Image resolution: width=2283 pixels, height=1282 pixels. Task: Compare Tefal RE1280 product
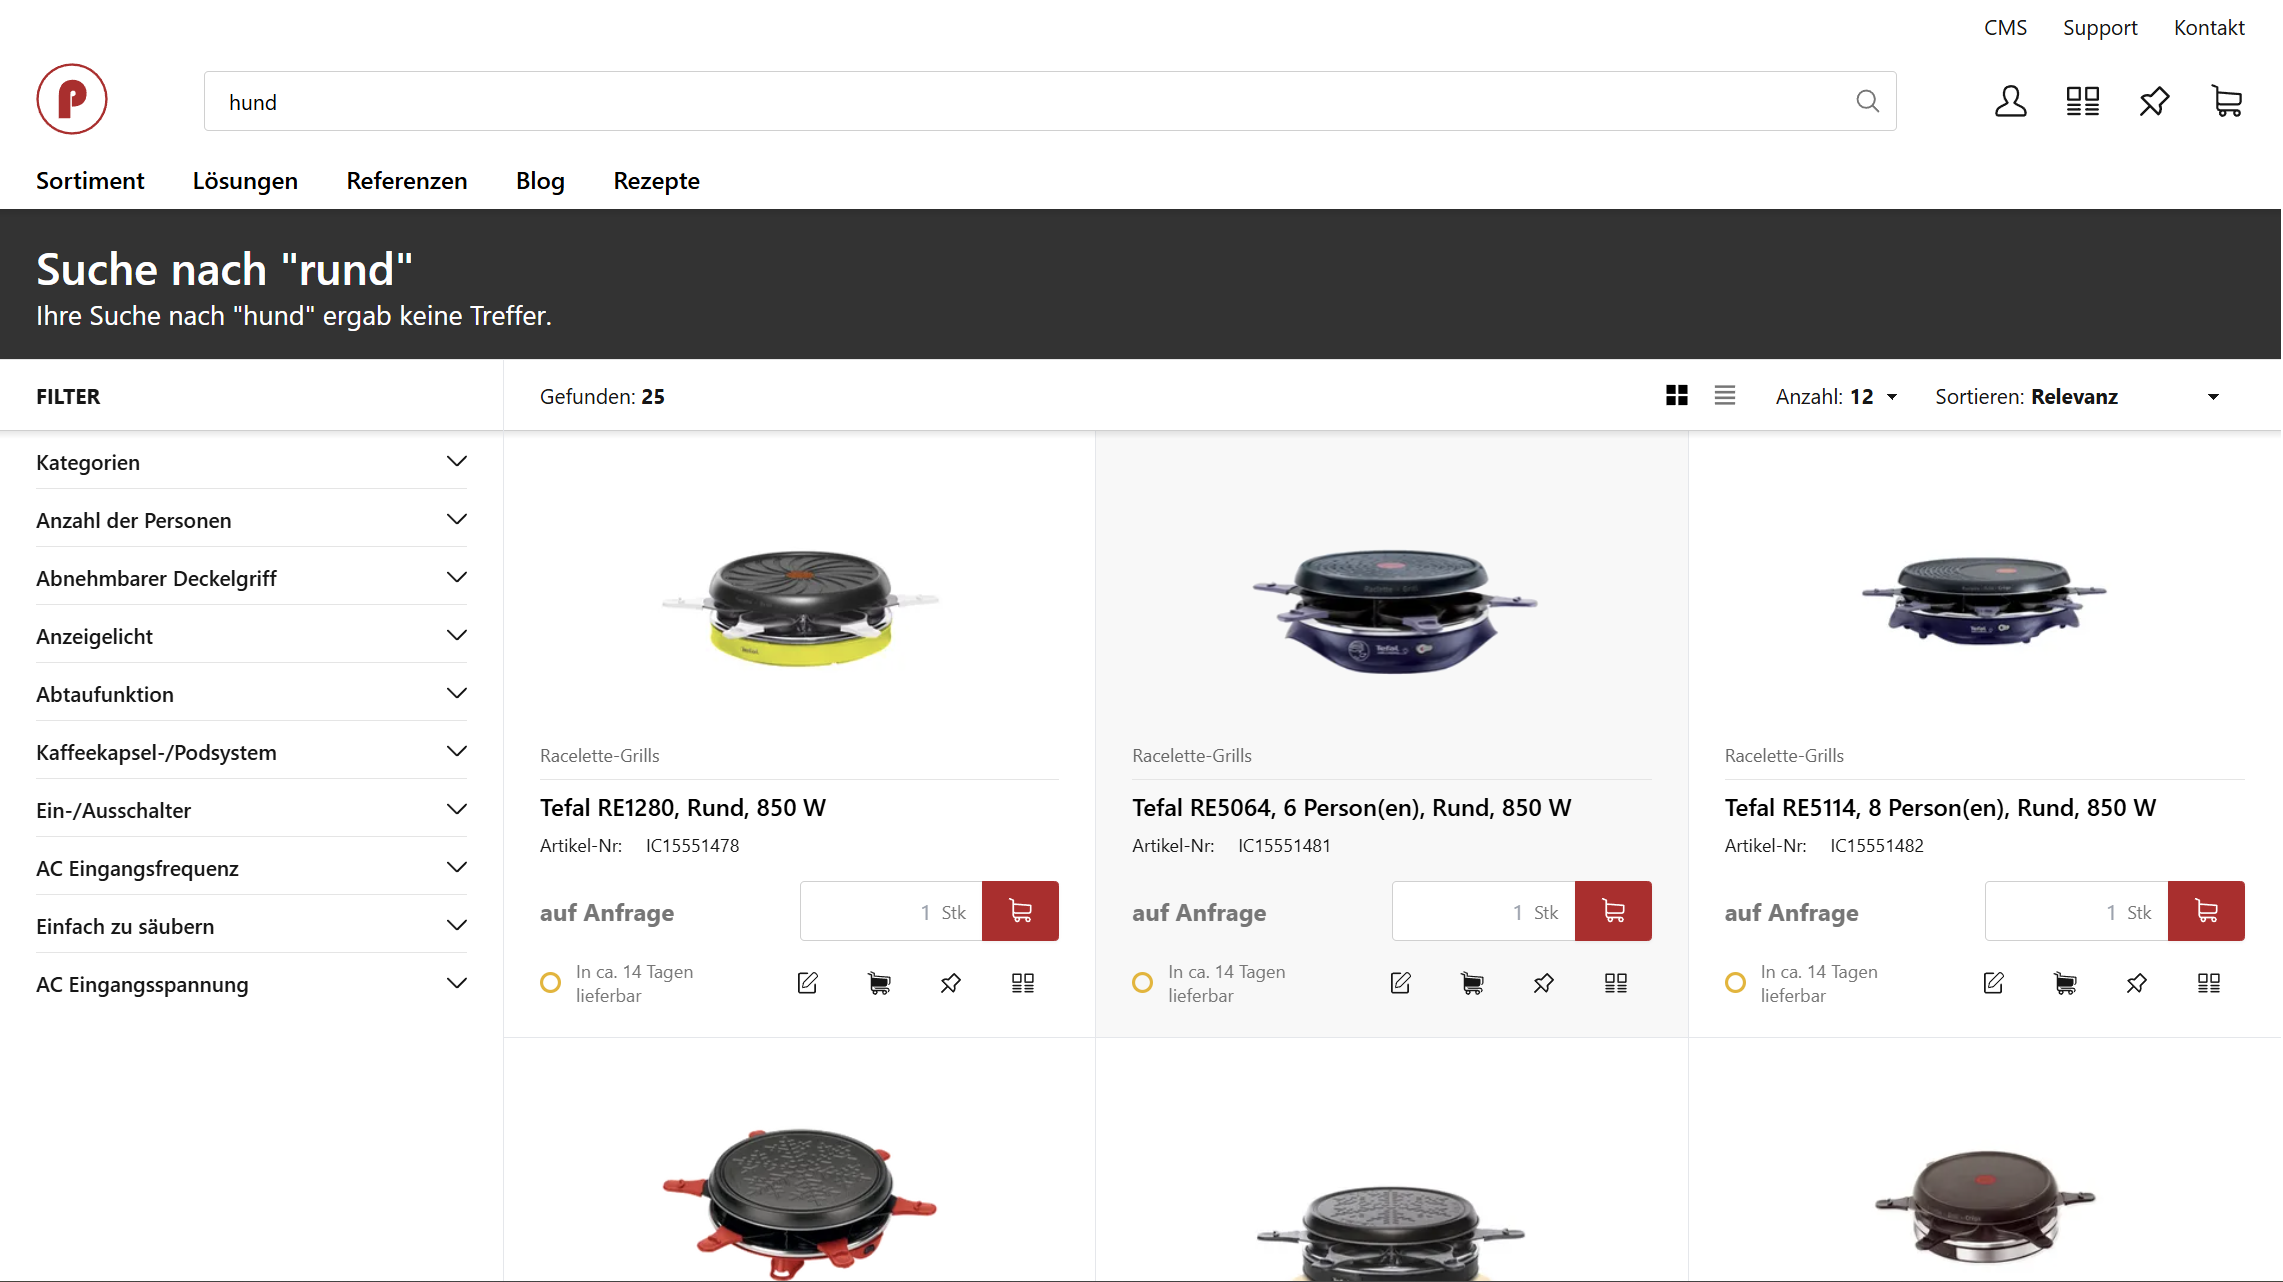coord(1023,983)
